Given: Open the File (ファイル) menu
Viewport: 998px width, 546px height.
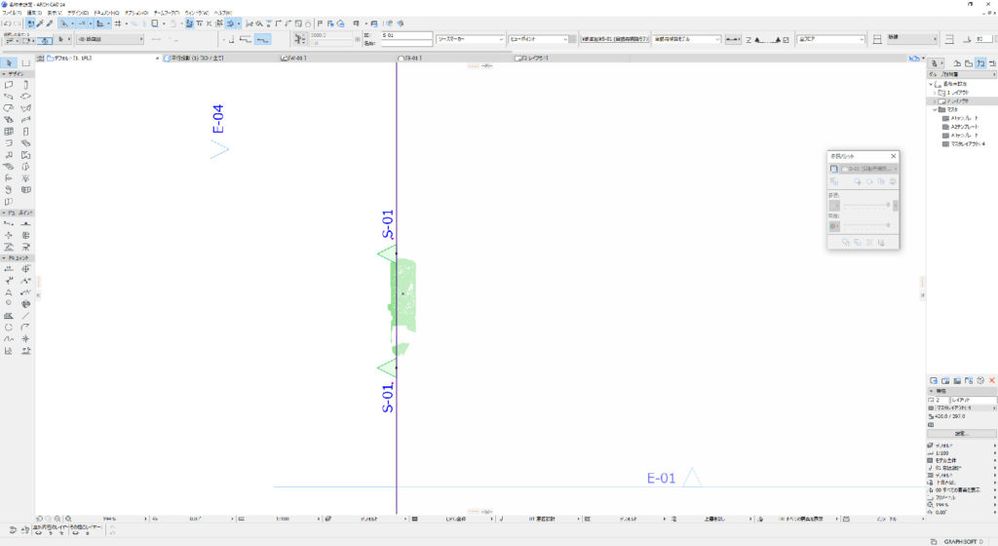Looking at the screenshot, I should coord(12,13).
